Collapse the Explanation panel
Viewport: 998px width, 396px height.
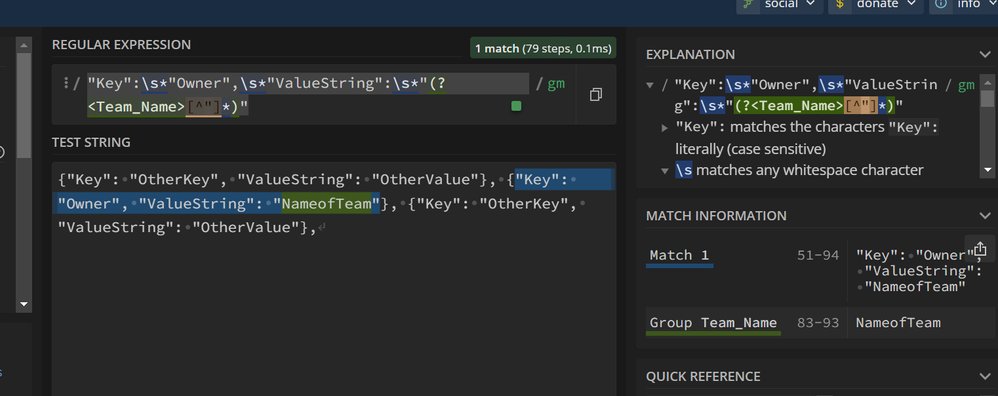(985, 55)
